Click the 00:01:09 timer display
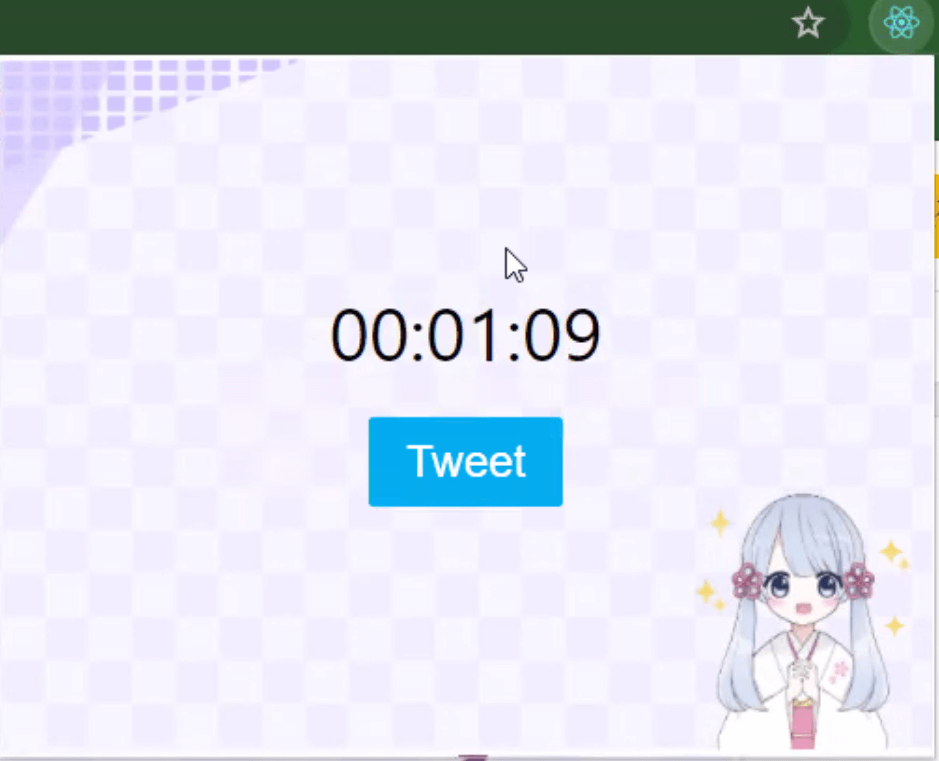 click(465, 335)
